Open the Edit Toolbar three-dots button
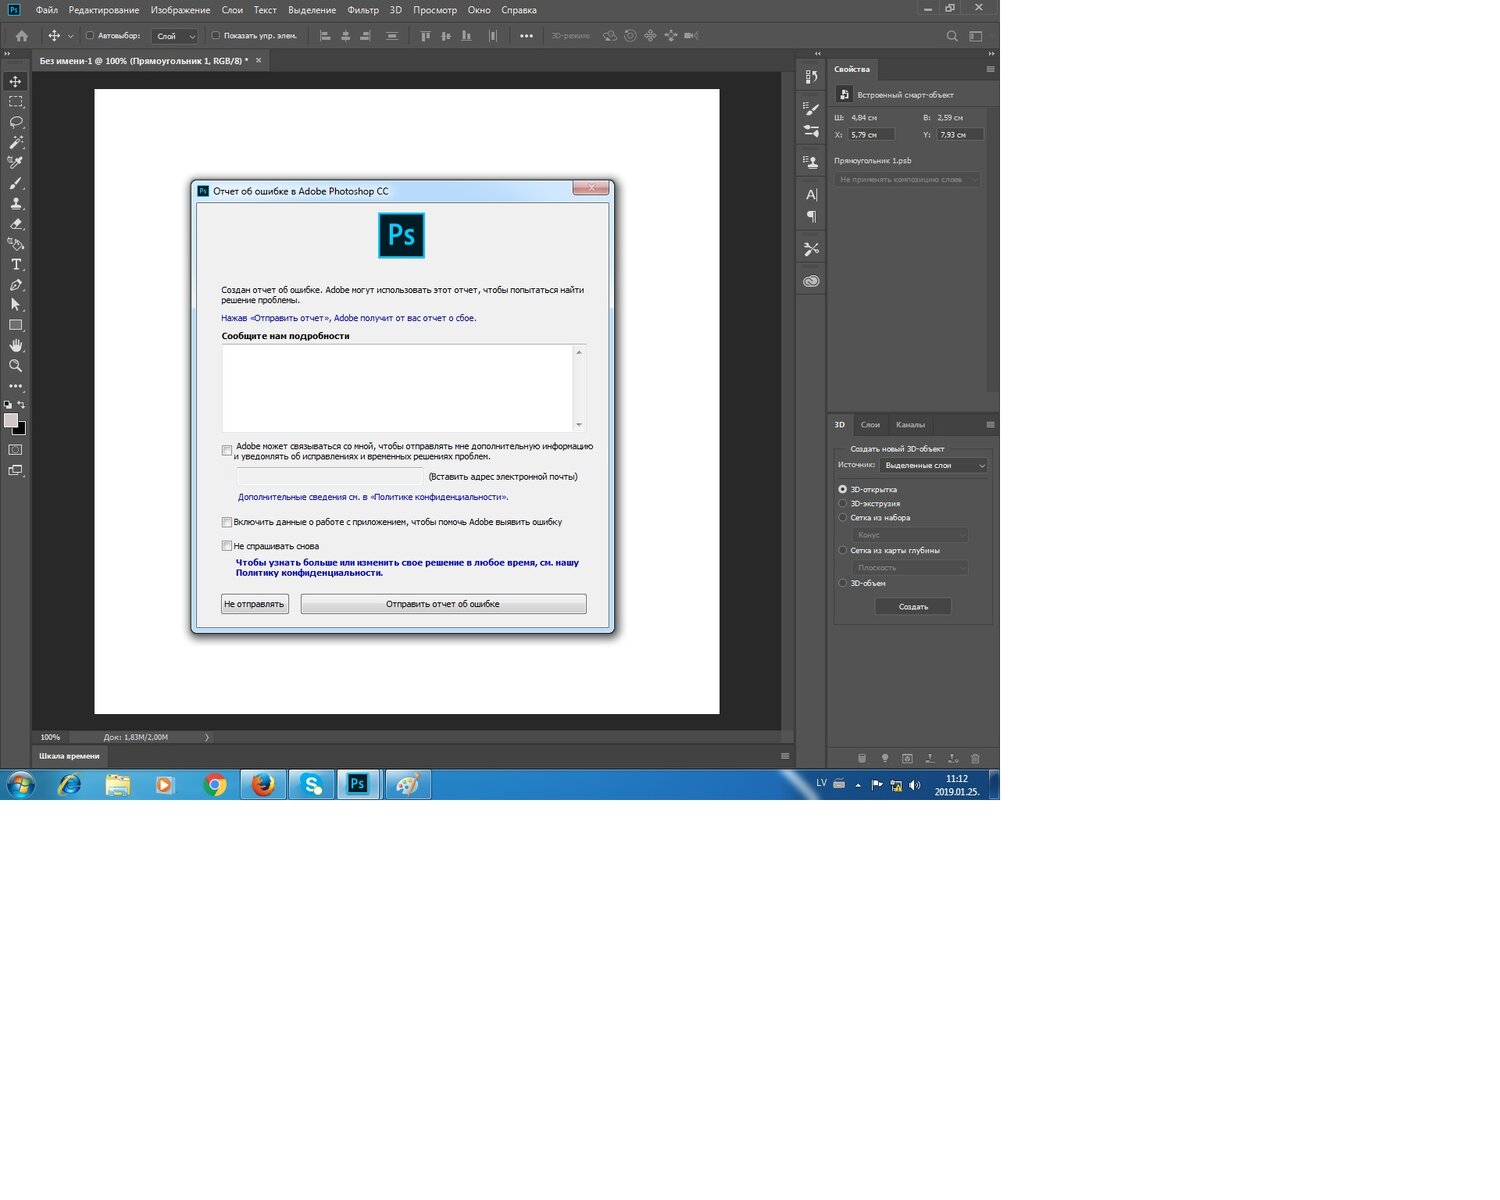 click(15, 386)
